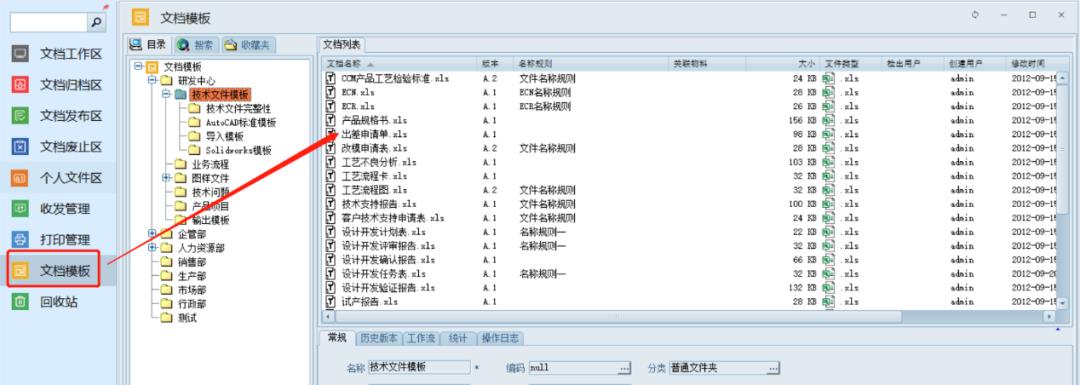Click document list horizontal scrollbar
This screenshot has height=385, width=1080.
tap(689, 317)
